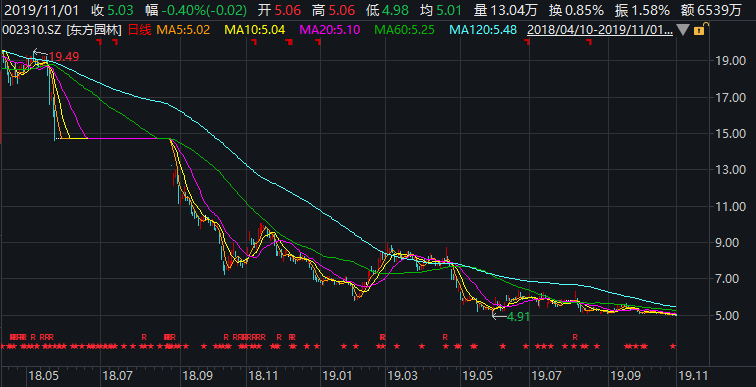Screen dimensions: 756x387
Task: Click the red flag marker beside the 19.07 gridline
Action: click(527, 42)
